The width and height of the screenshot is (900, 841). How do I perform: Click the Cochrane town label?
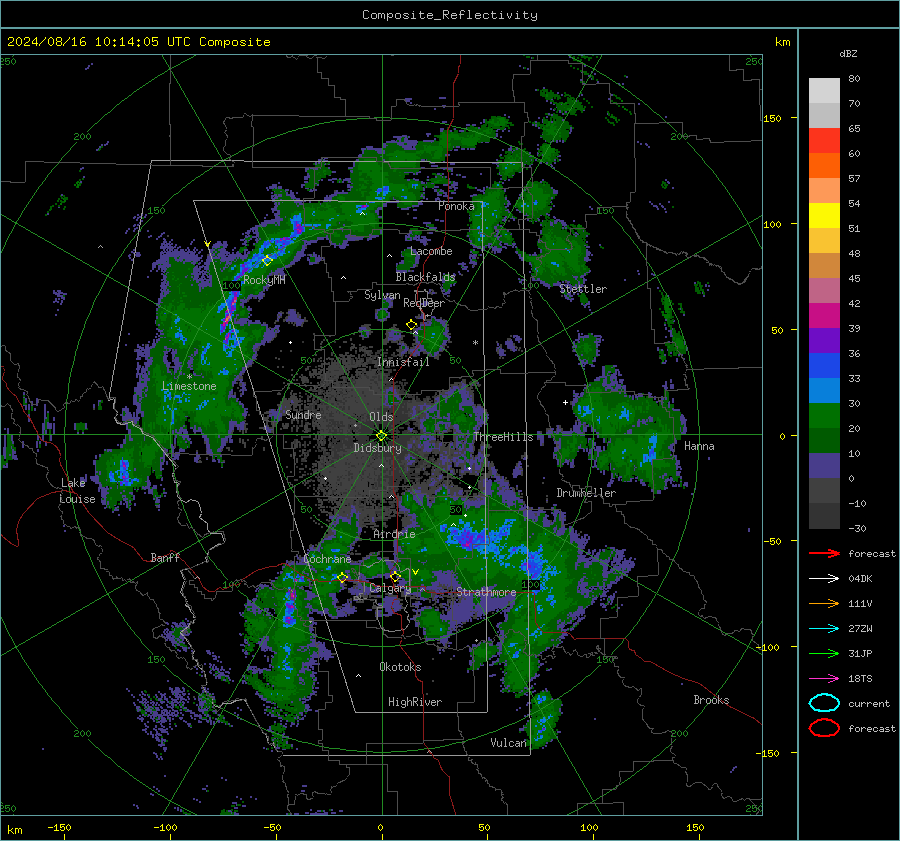tap(327, 559)
